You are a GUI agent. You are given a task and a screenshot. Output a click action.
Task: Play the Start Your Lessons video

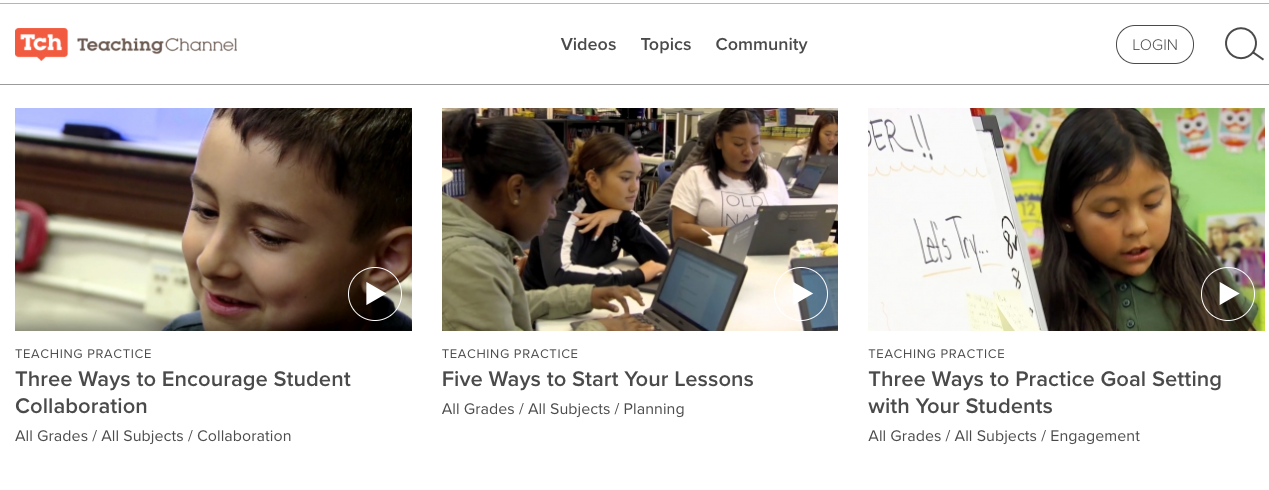pyautogui.click(x=801, y=294)
